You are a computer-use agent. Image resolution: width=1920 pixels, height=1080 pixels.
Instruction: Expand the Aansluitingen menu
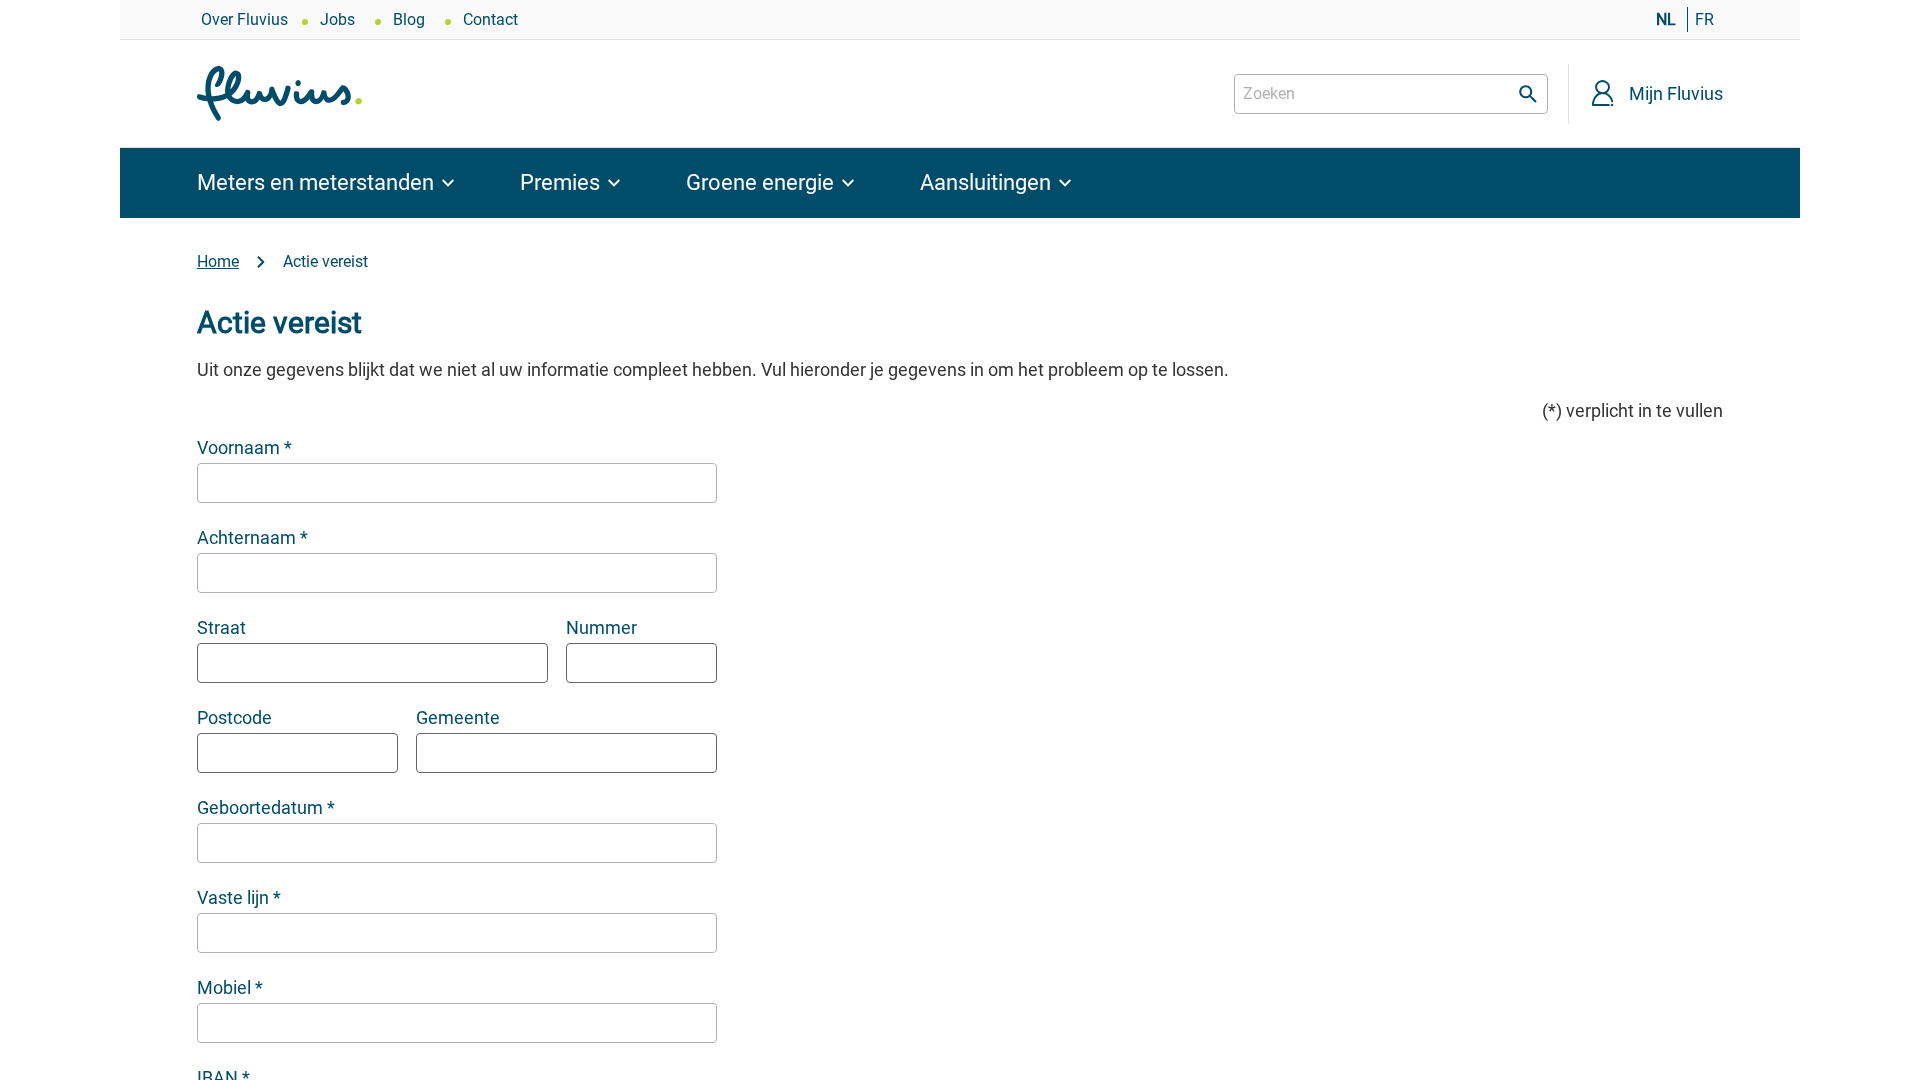[996, 183]
